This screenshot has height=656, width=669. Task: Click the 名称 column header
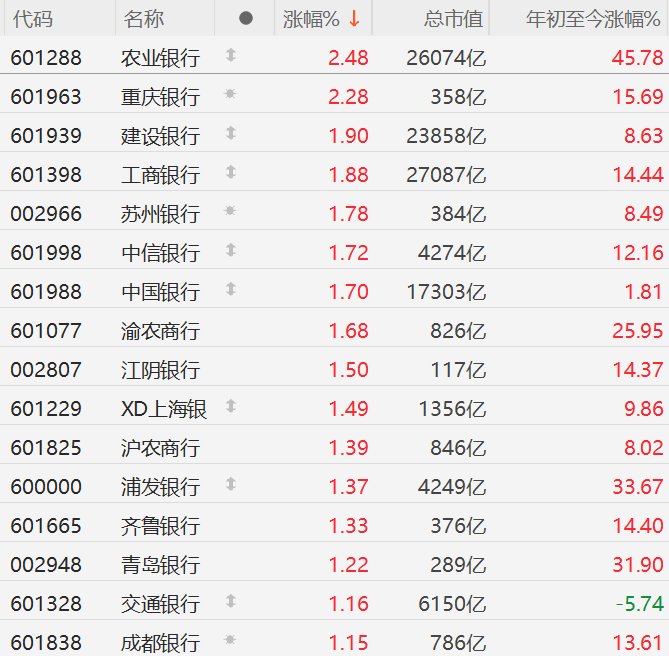click(x=144, y=19)
